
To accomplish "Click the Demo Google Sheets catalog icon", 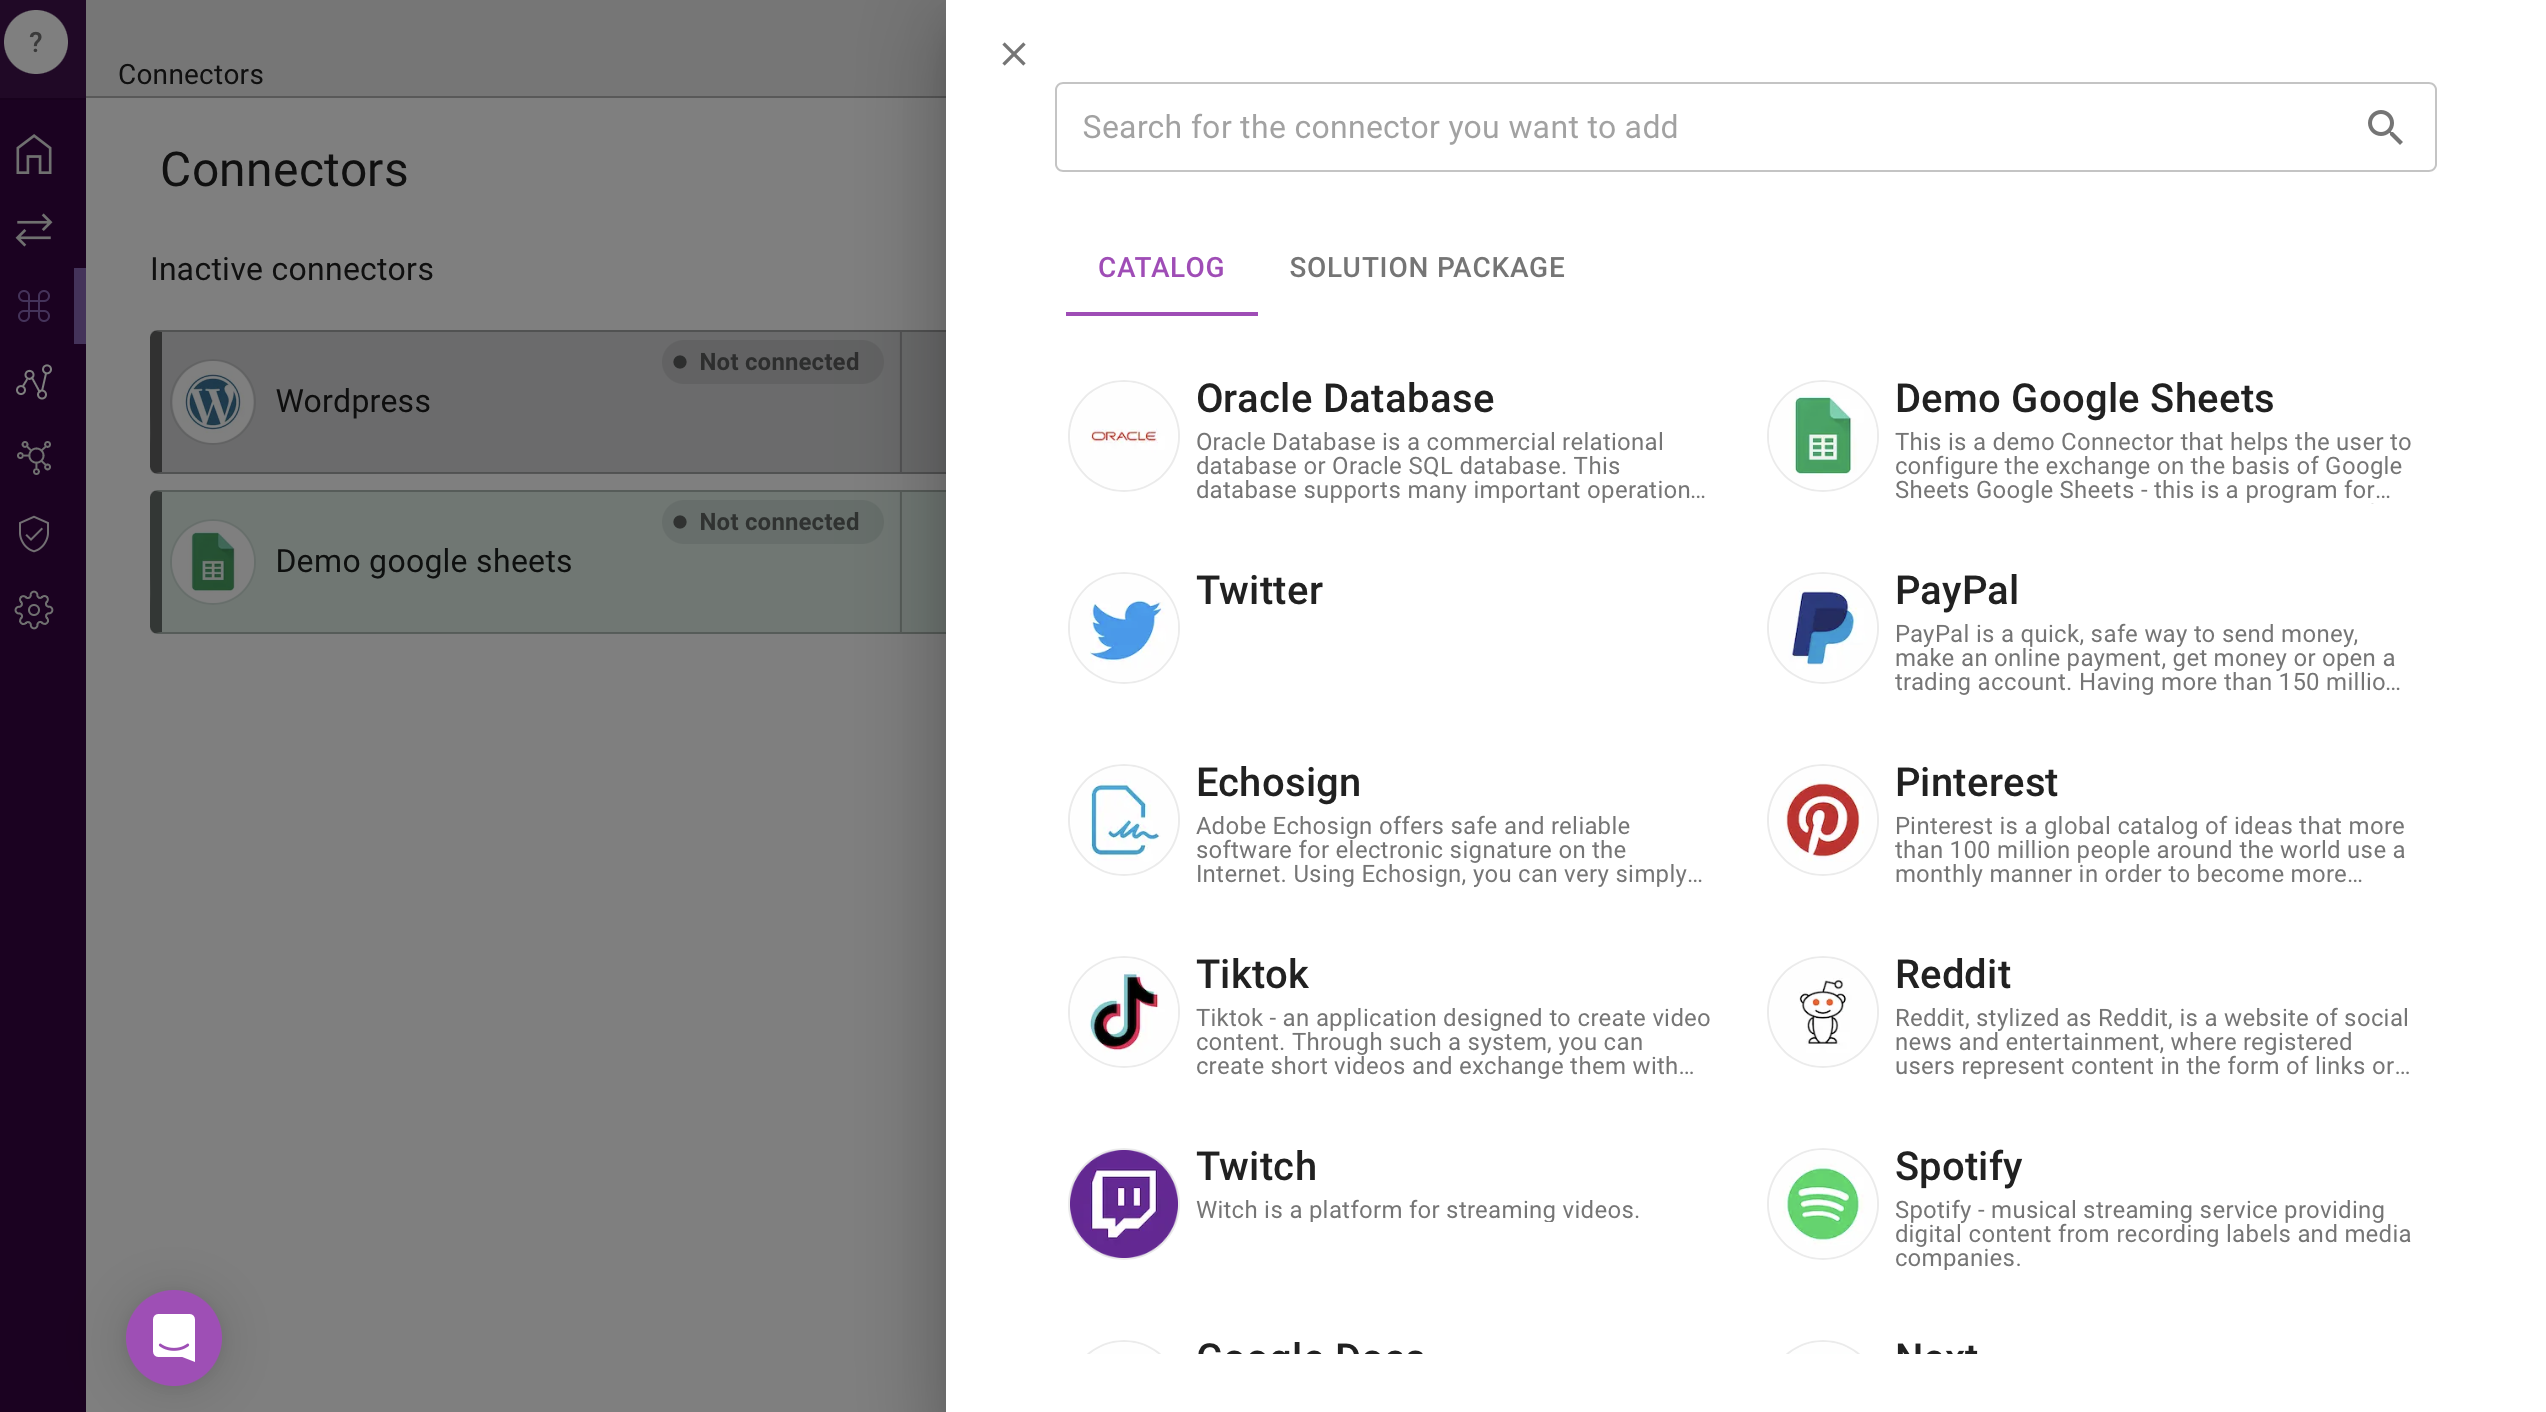I will click(1823, 436).
